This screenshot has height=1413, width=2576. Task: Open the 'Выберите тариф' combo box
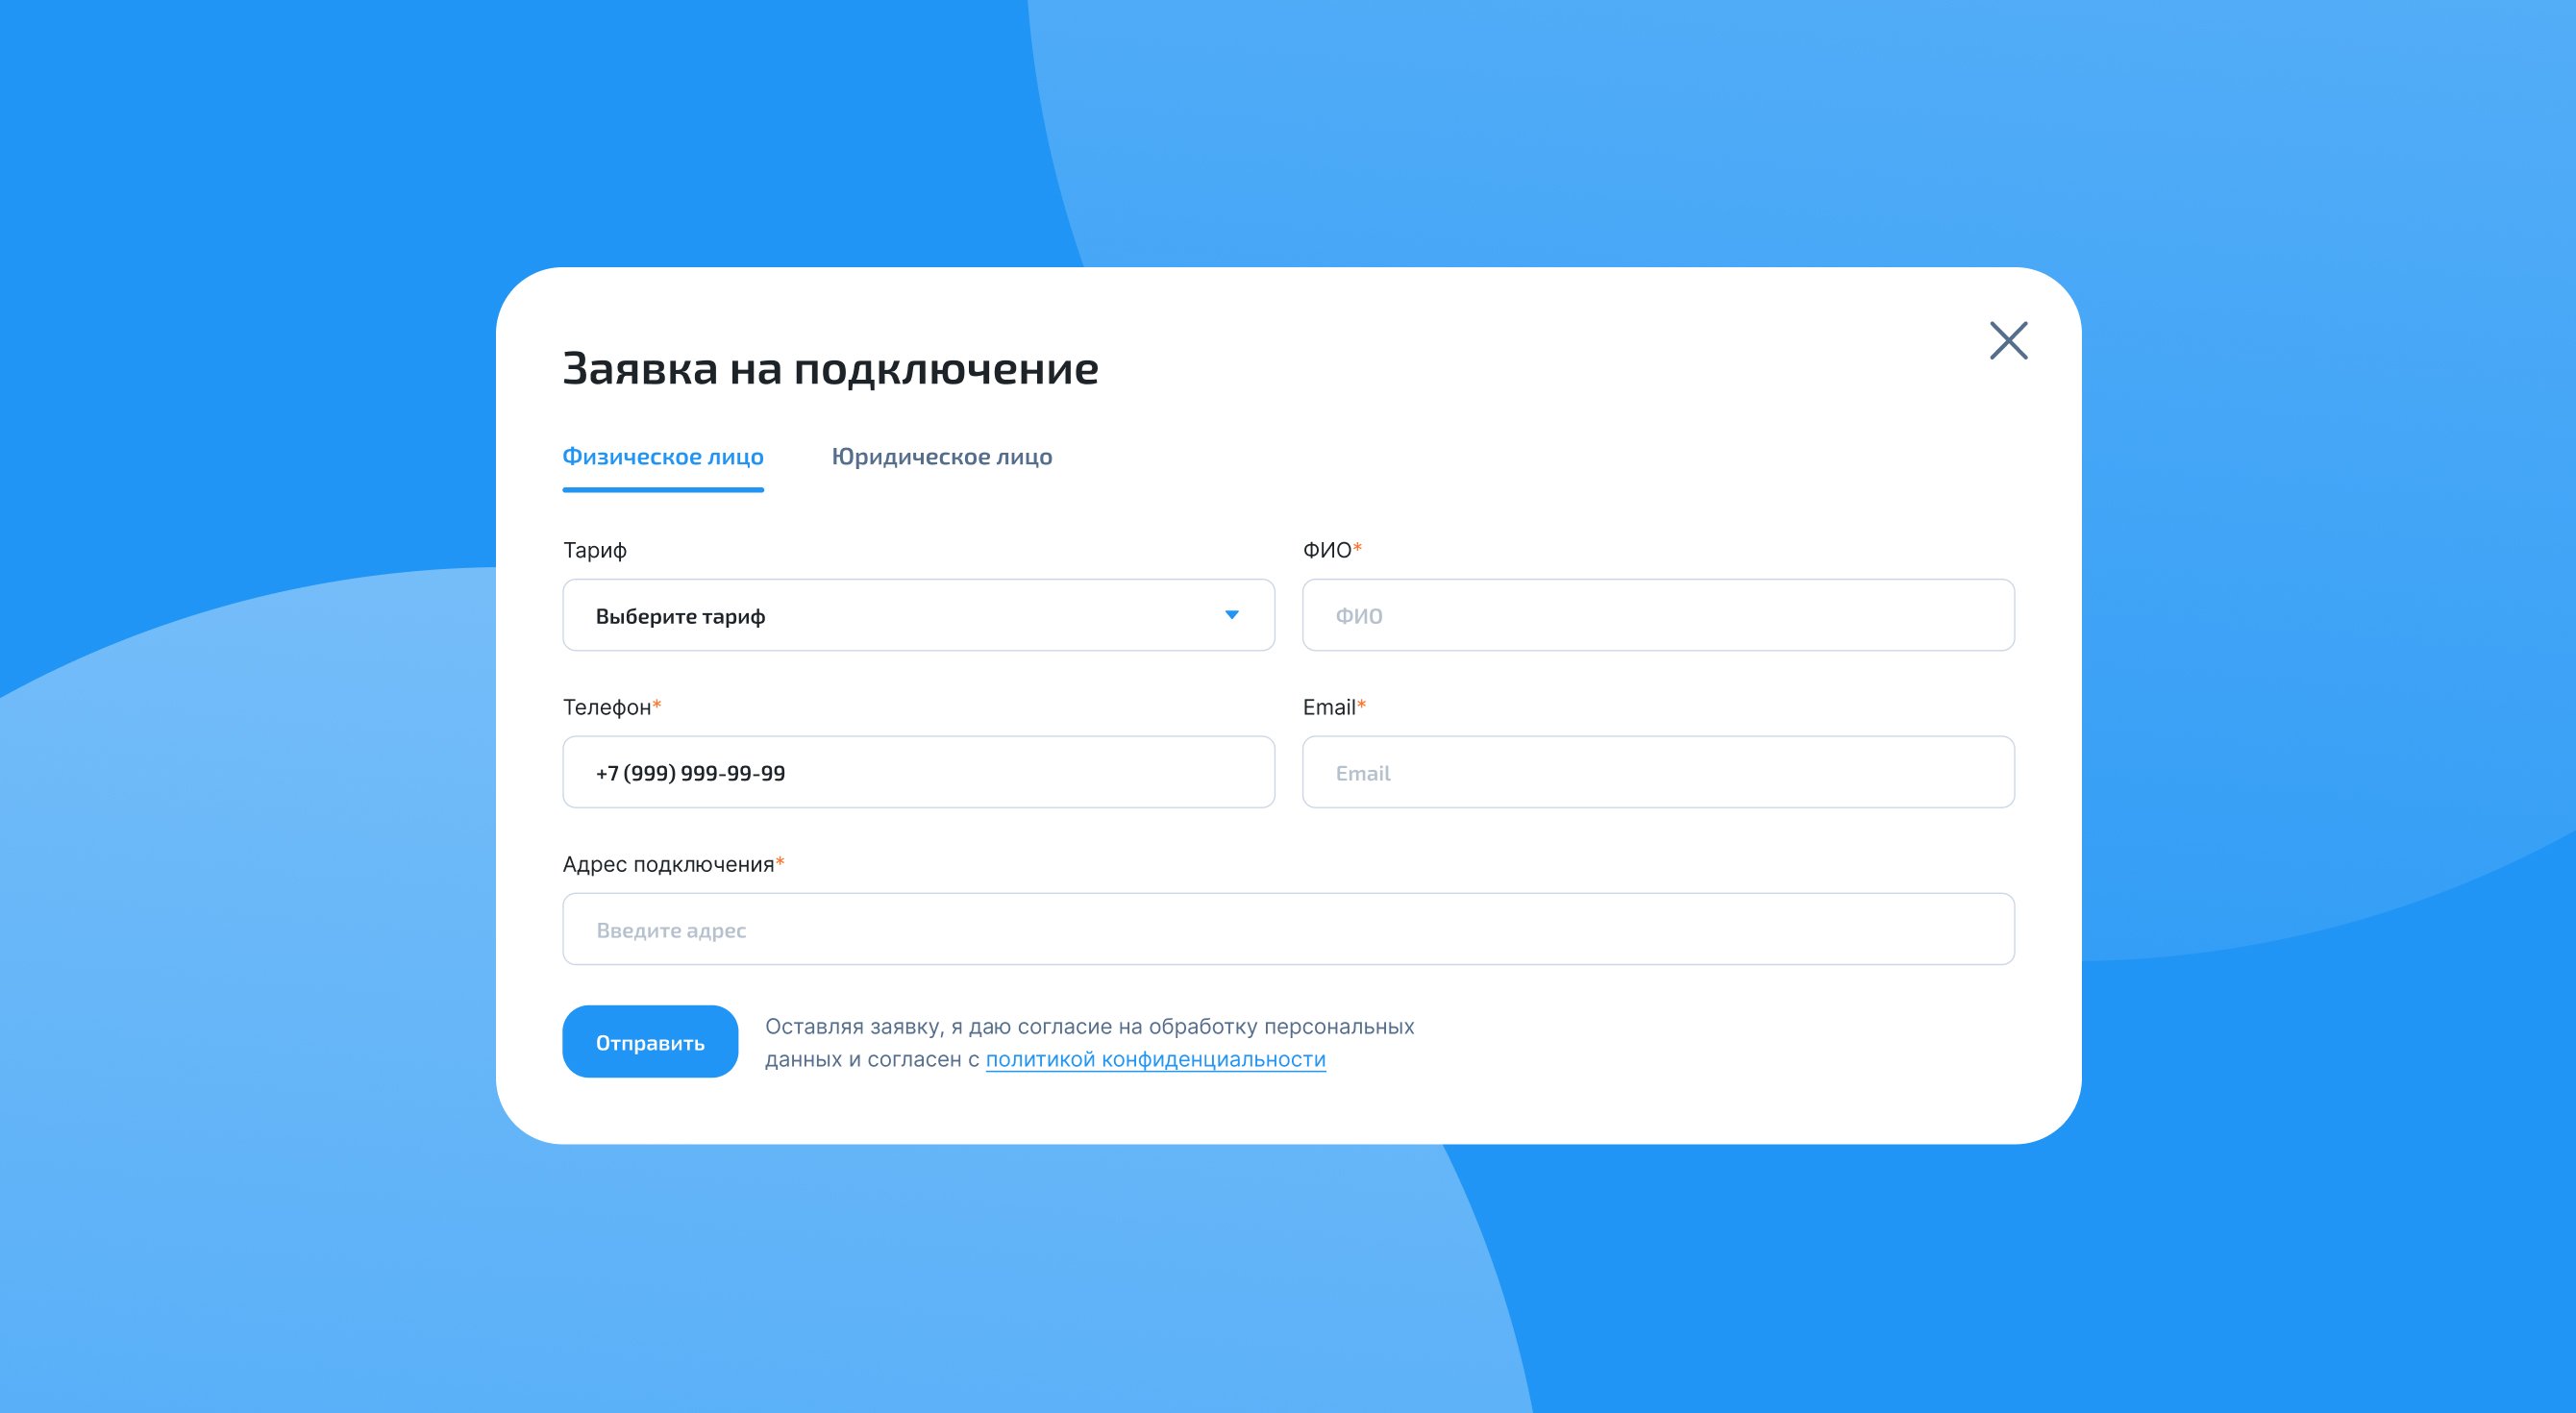click(x=900, y=615)
